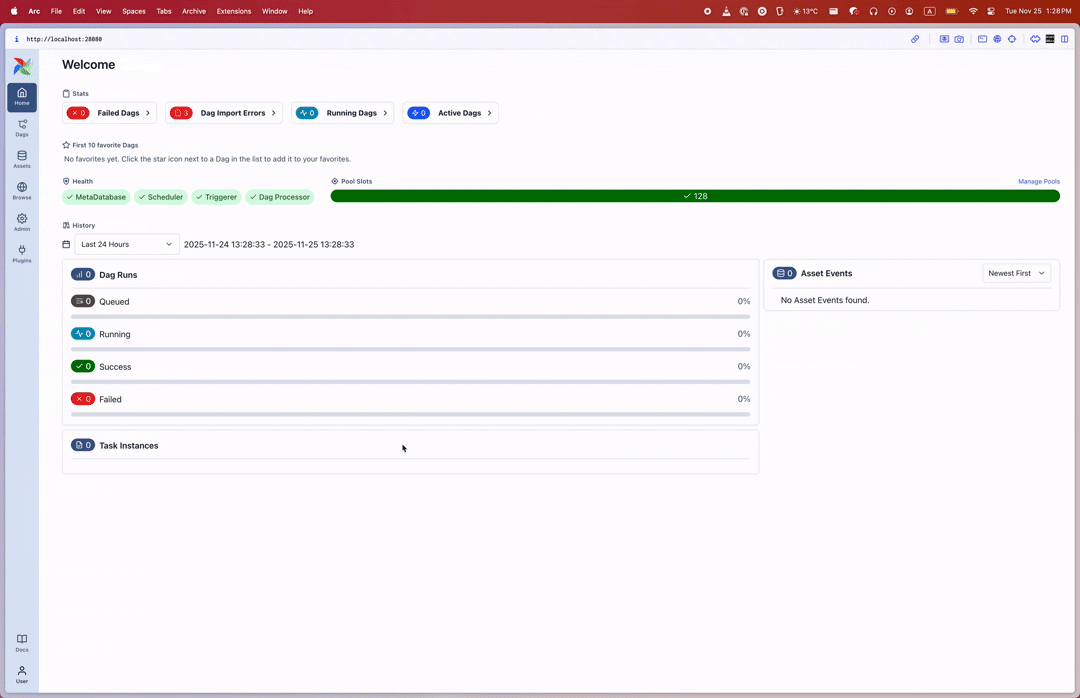Screen dimensions: 1080x698
Task: Open the Active Dags stat
Action: (450, 113)
